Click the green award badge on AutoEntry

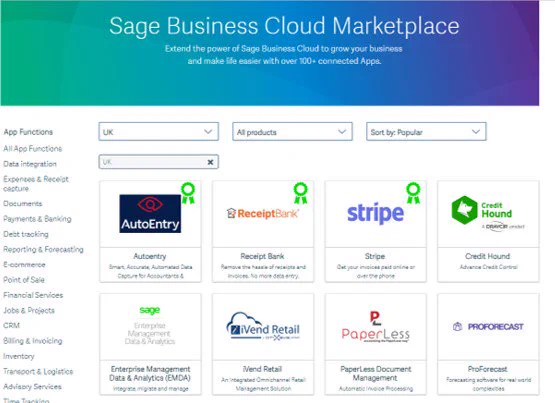pyautogui.click(x=188, y=193)
